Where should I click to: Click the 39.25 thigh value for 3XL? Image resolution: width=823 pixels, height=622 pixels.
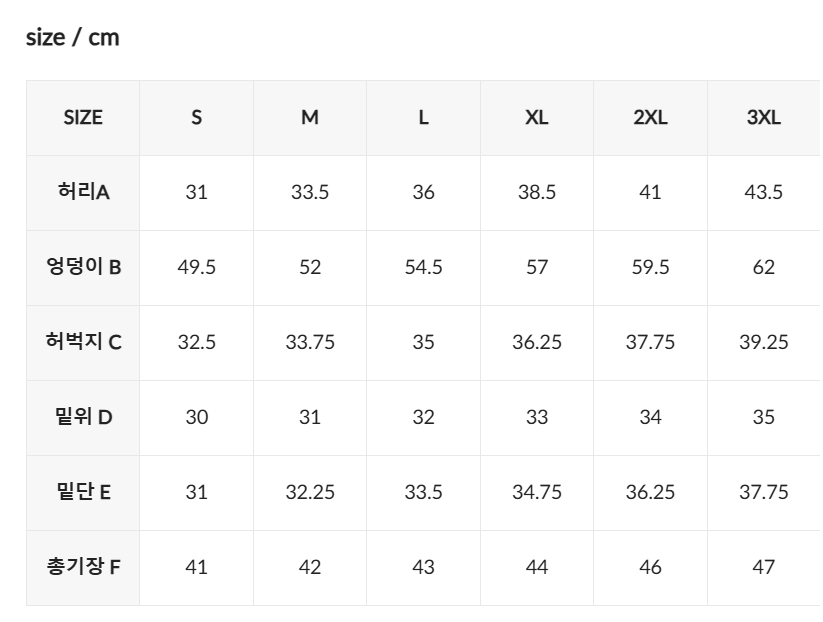tap(763, 343)
